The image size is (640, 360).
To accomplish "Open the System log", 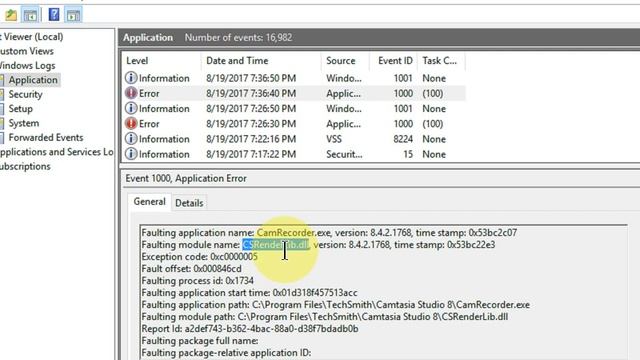I will [24, 123].
